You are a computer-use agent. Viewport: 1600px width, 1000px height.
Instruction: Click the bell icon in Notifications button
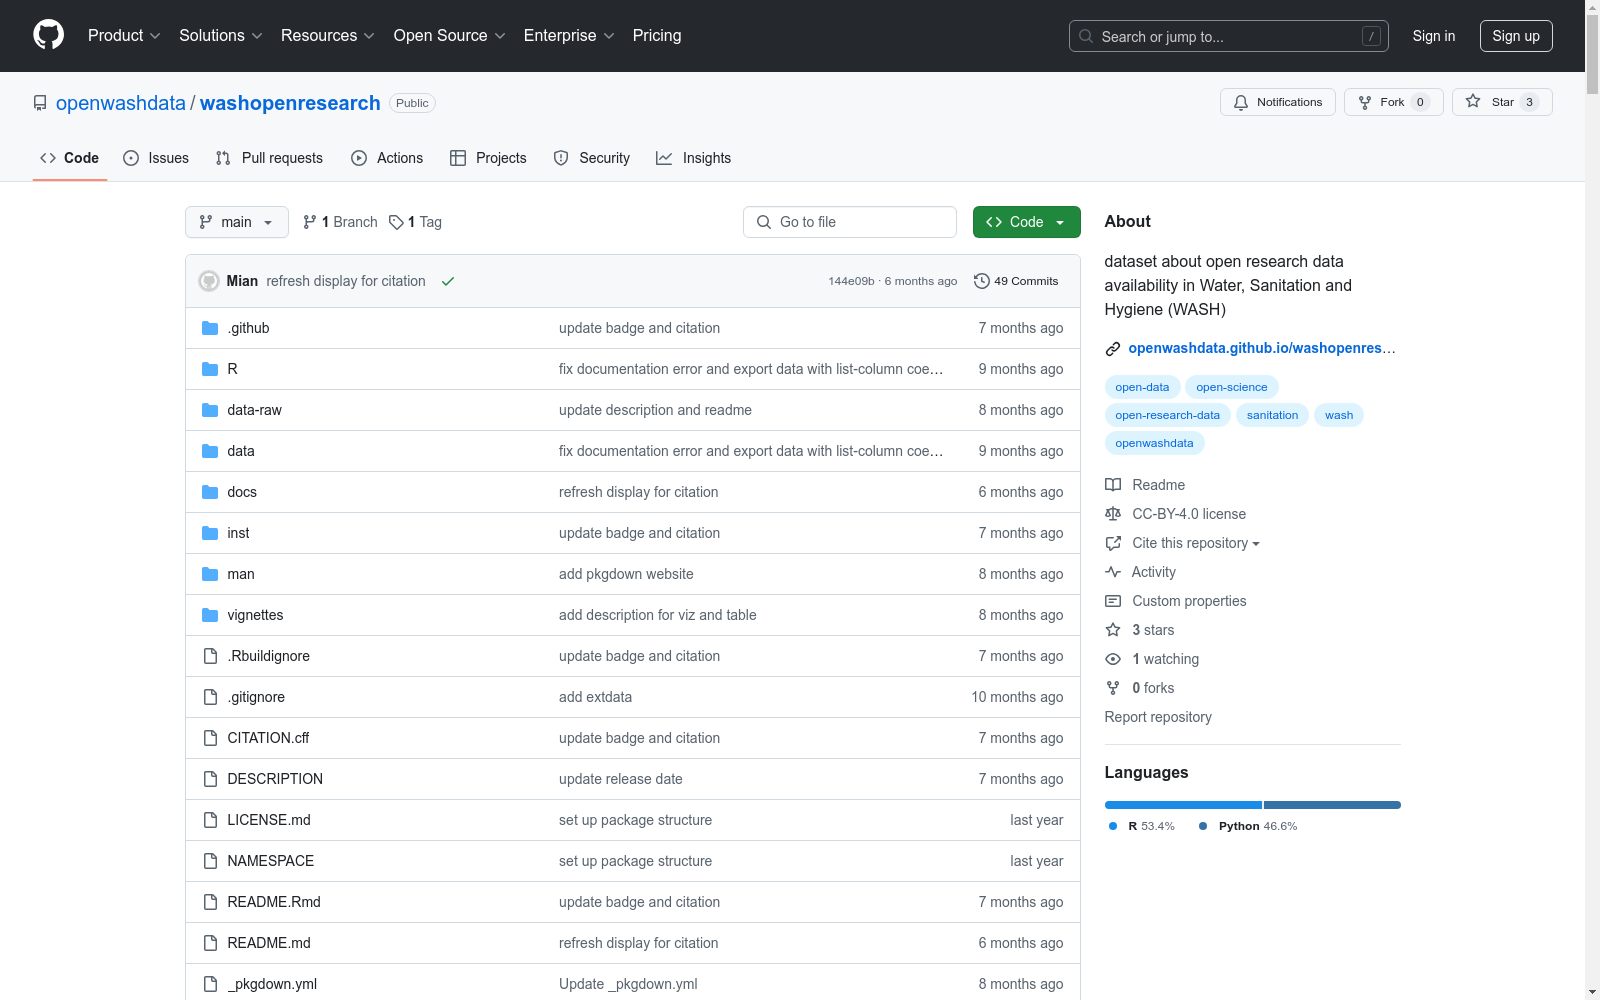[1241, 102]
